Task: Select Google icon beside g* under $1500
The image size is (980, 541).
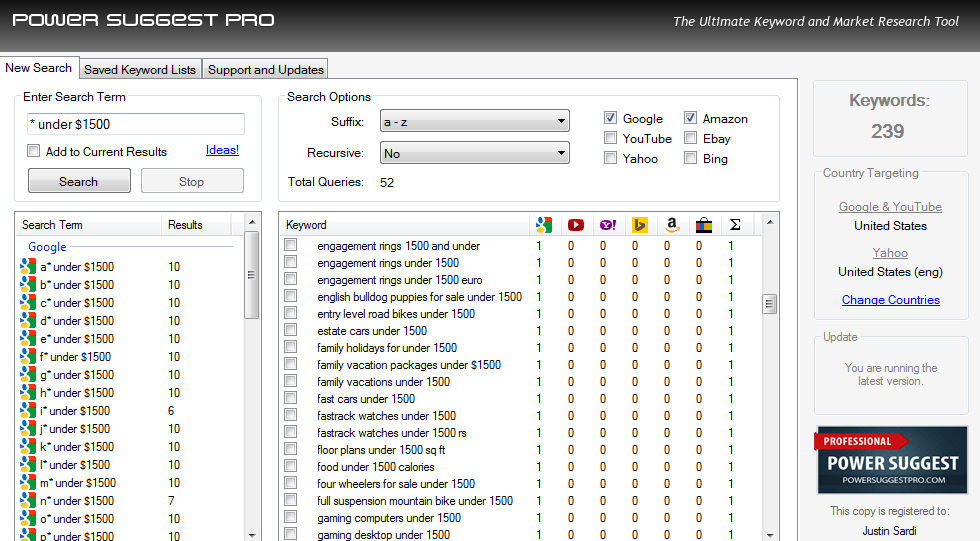Action: click(28, 375)
